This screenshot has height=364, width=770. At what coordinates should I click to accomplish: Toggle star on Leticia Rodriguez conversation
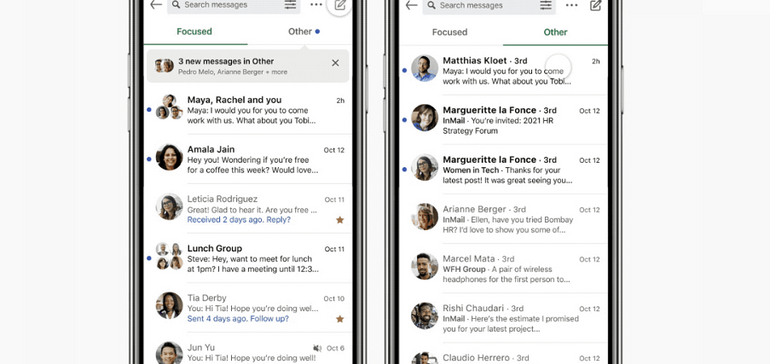pyautogui.click(x=340, y=220)
